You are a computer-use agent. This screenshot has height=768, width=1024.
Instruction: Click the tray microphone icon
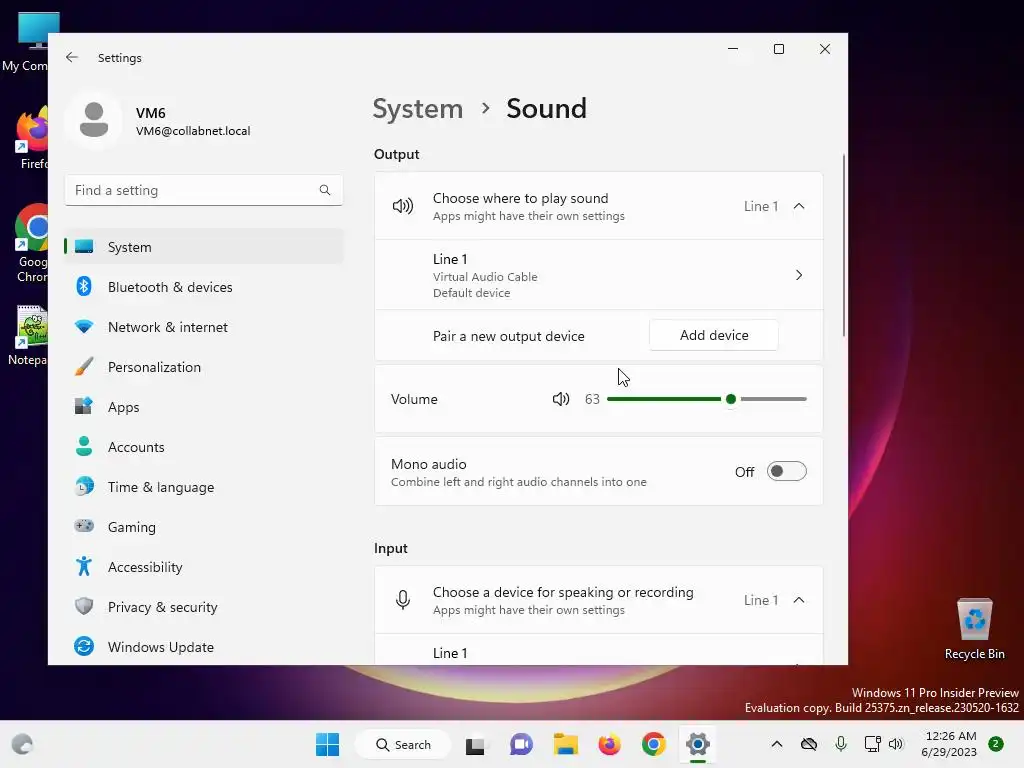[841, 744]
